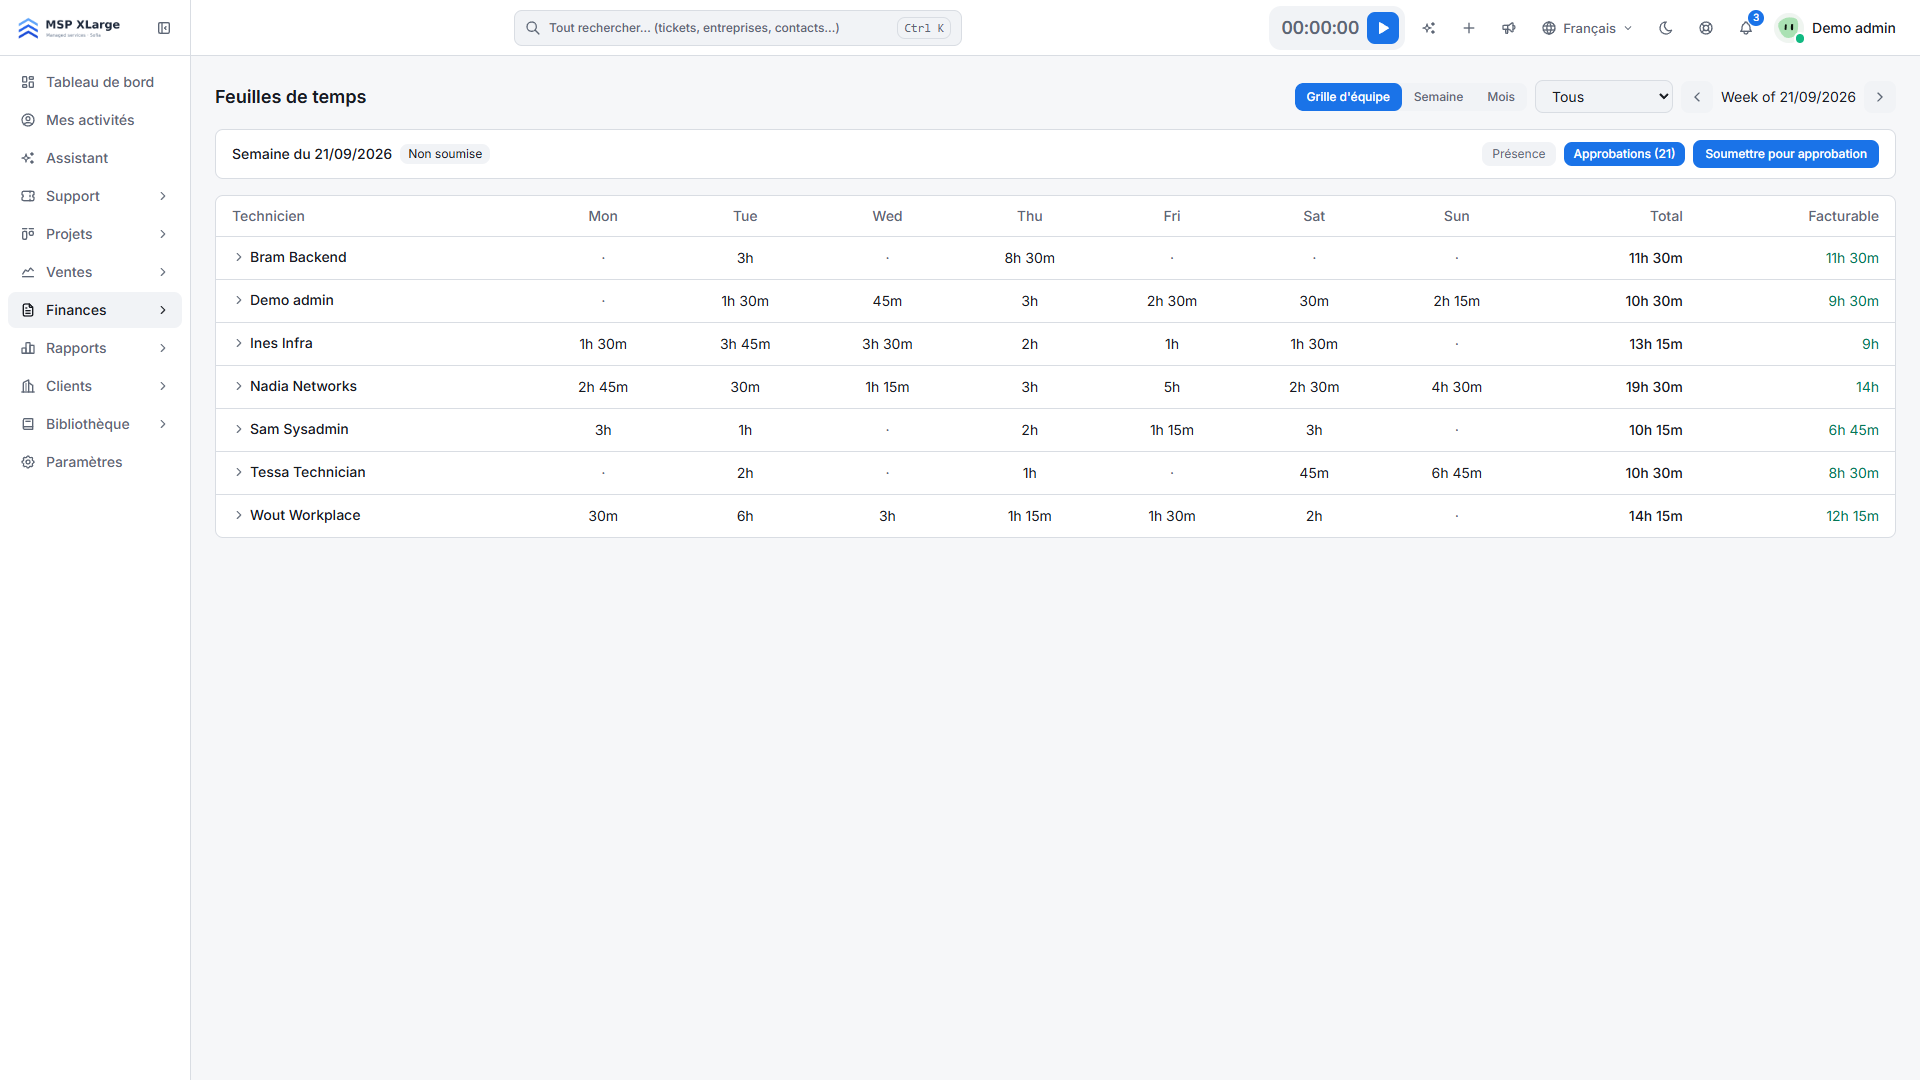The height and width of the screenshot is (1080, 1920).
Task: Click the 00:00:00 timer display
Action: coord(1320,28)
